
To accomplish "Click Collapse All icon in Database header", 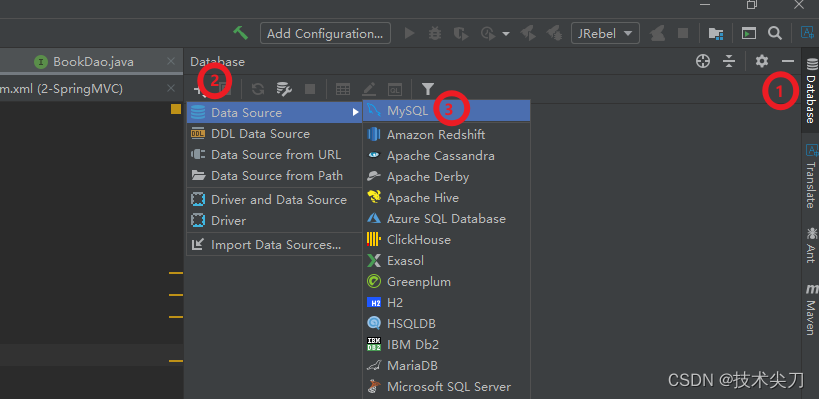I will pyautogui.click(x=729, y=61).
